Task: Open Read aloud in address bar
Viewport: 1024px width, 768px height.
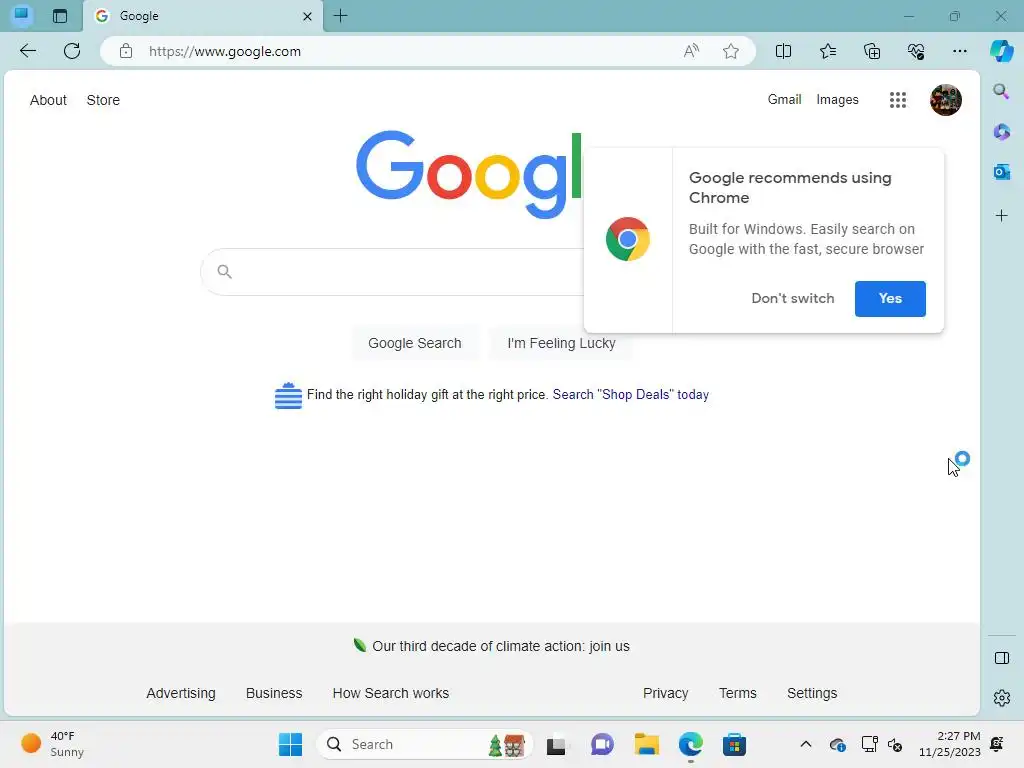Action: (x=691, y=51)
